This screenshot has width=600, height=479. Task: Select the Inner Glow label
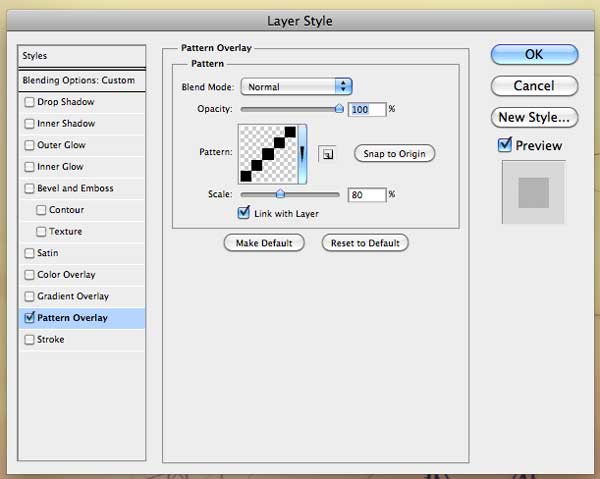pyautogui.click(x=60, y=167)
